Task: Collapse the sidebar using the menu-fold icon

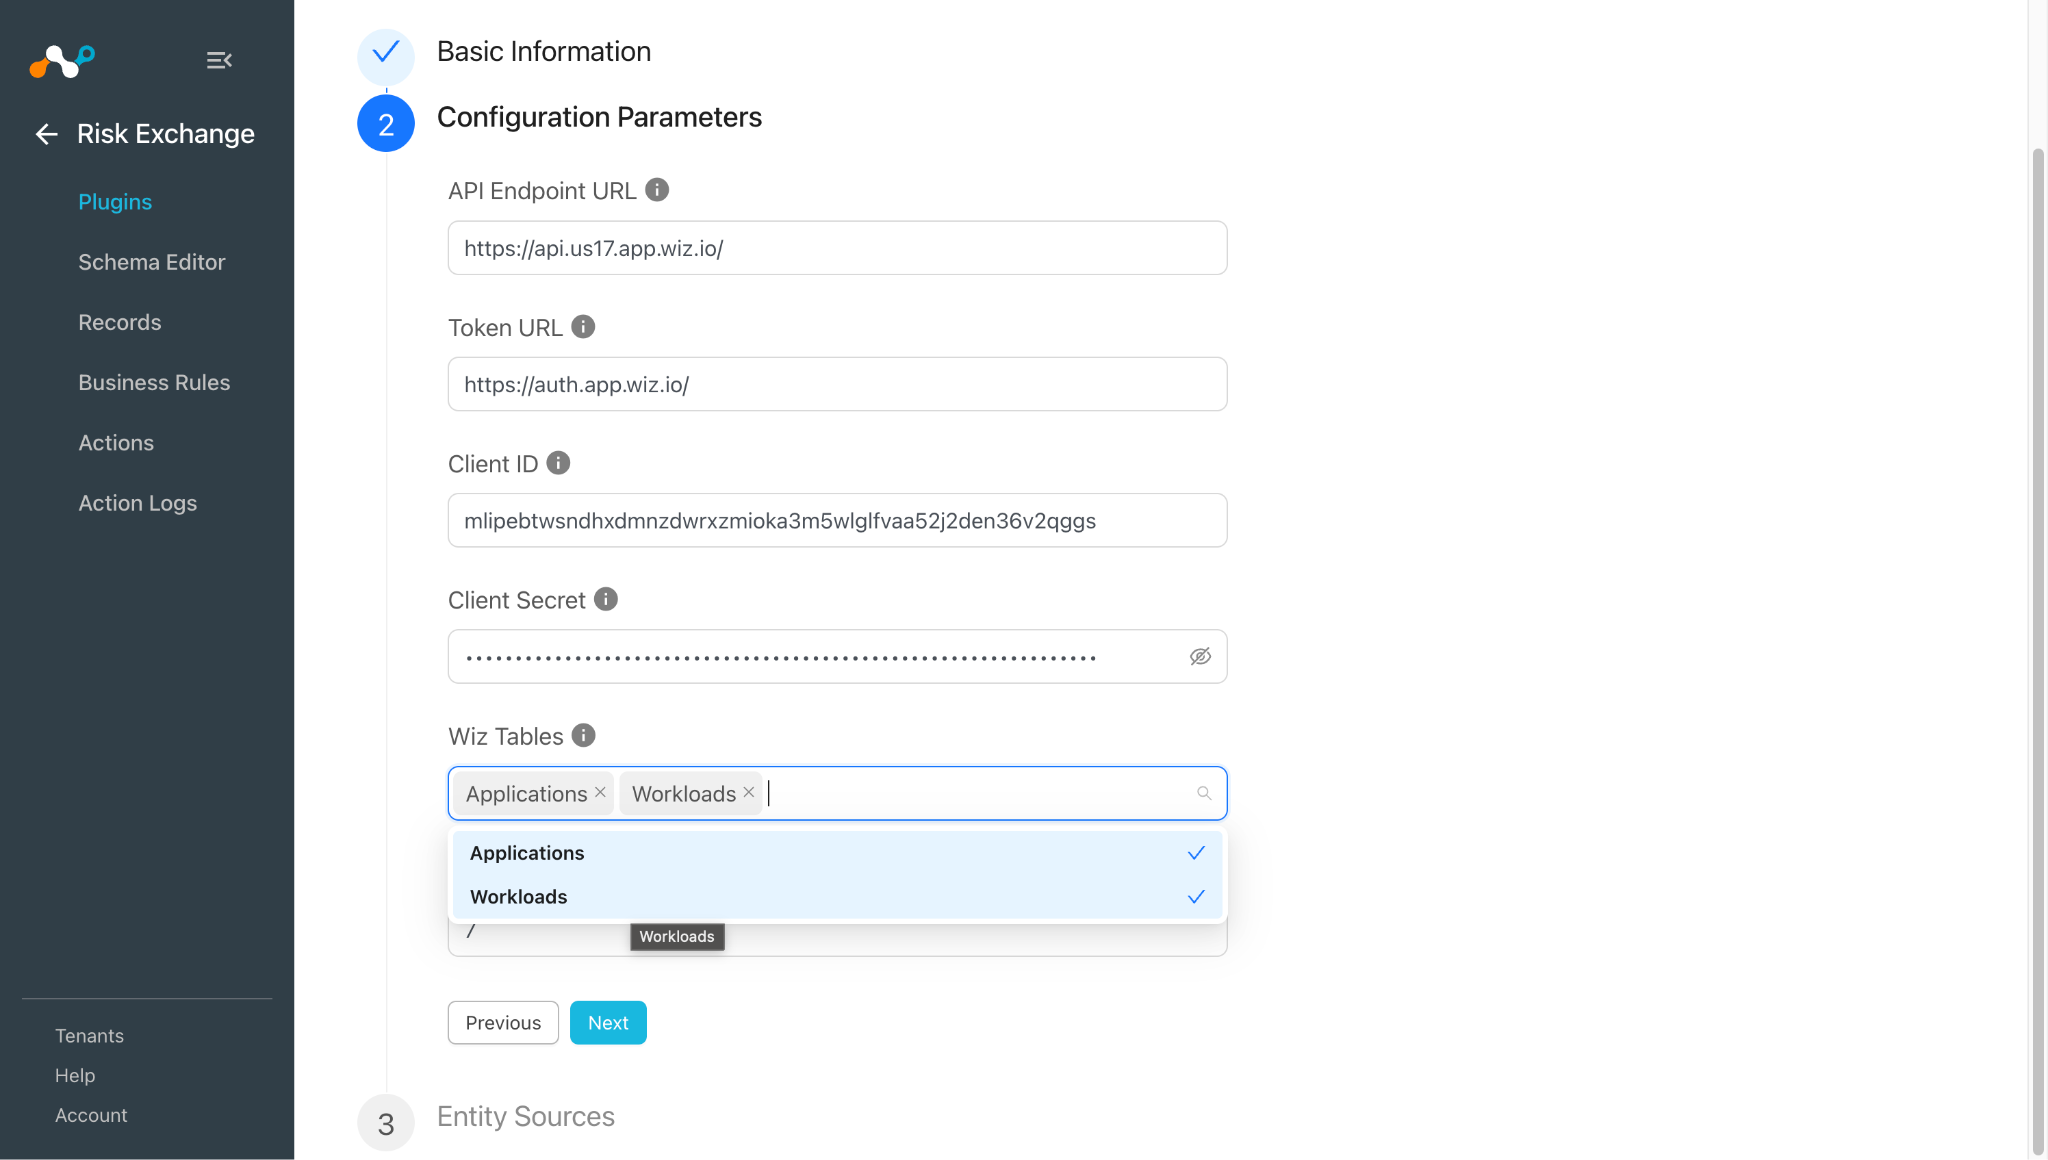Action: 219,60
